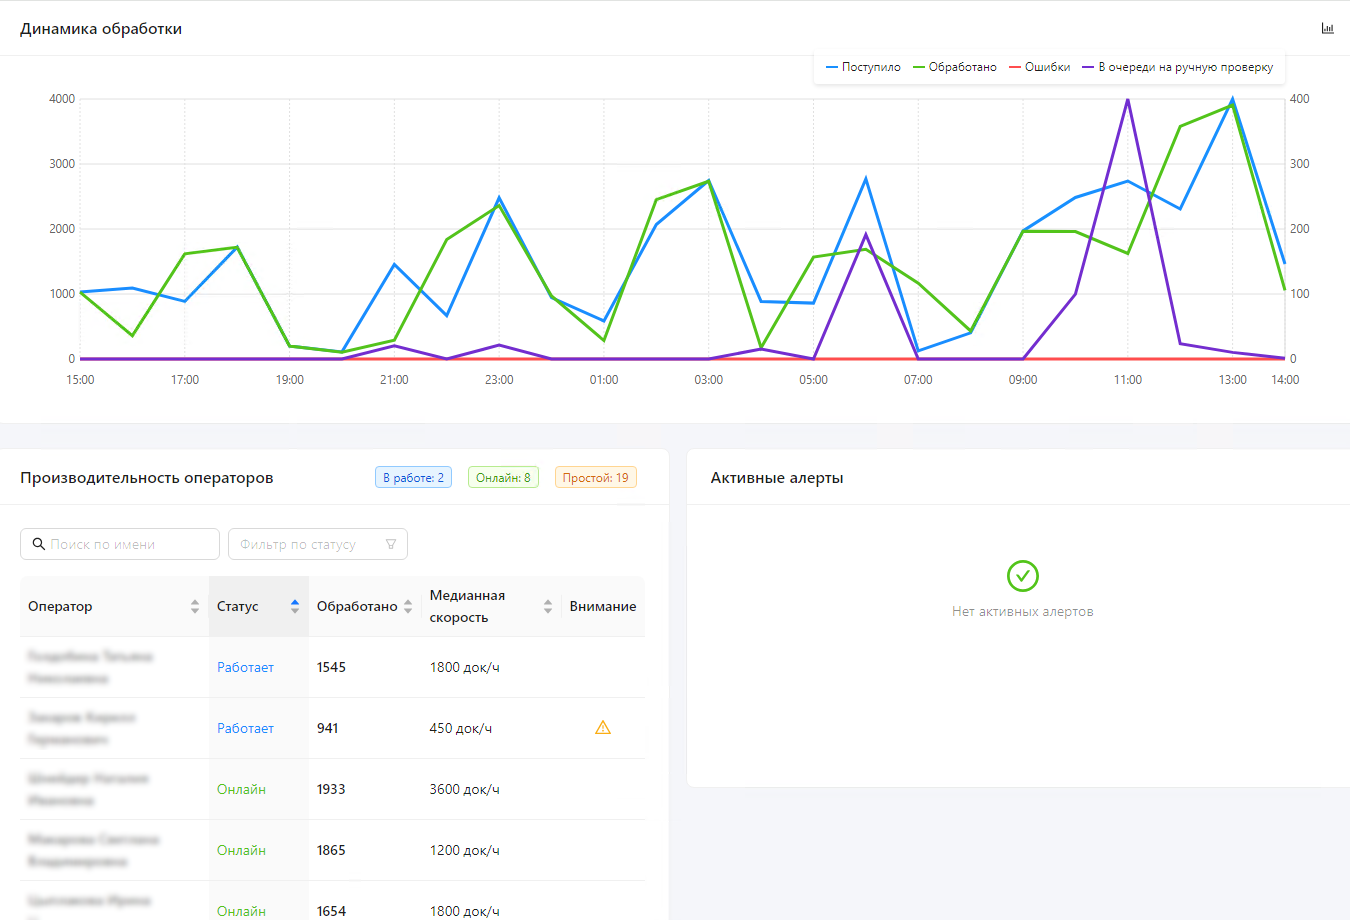The image size is (1350, 920).
Task: Select the В работе: 2 tag
Action: point(414,478)
